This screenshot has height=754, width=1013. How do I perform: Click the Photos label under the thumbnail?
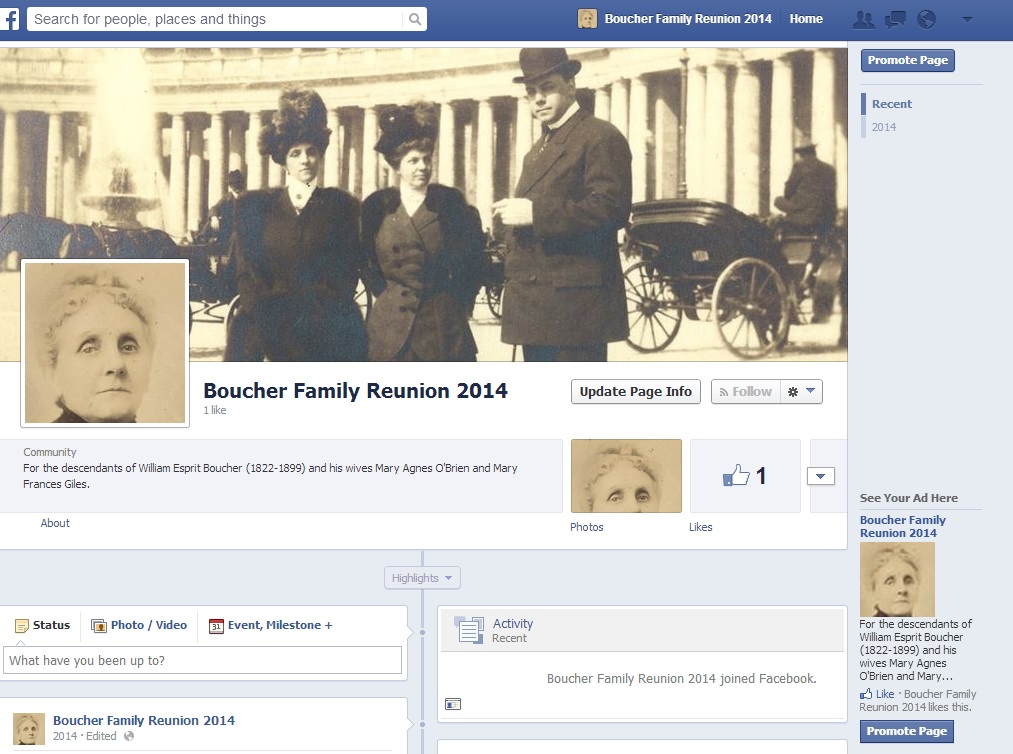pyautogui.click(x=587, y=527)
